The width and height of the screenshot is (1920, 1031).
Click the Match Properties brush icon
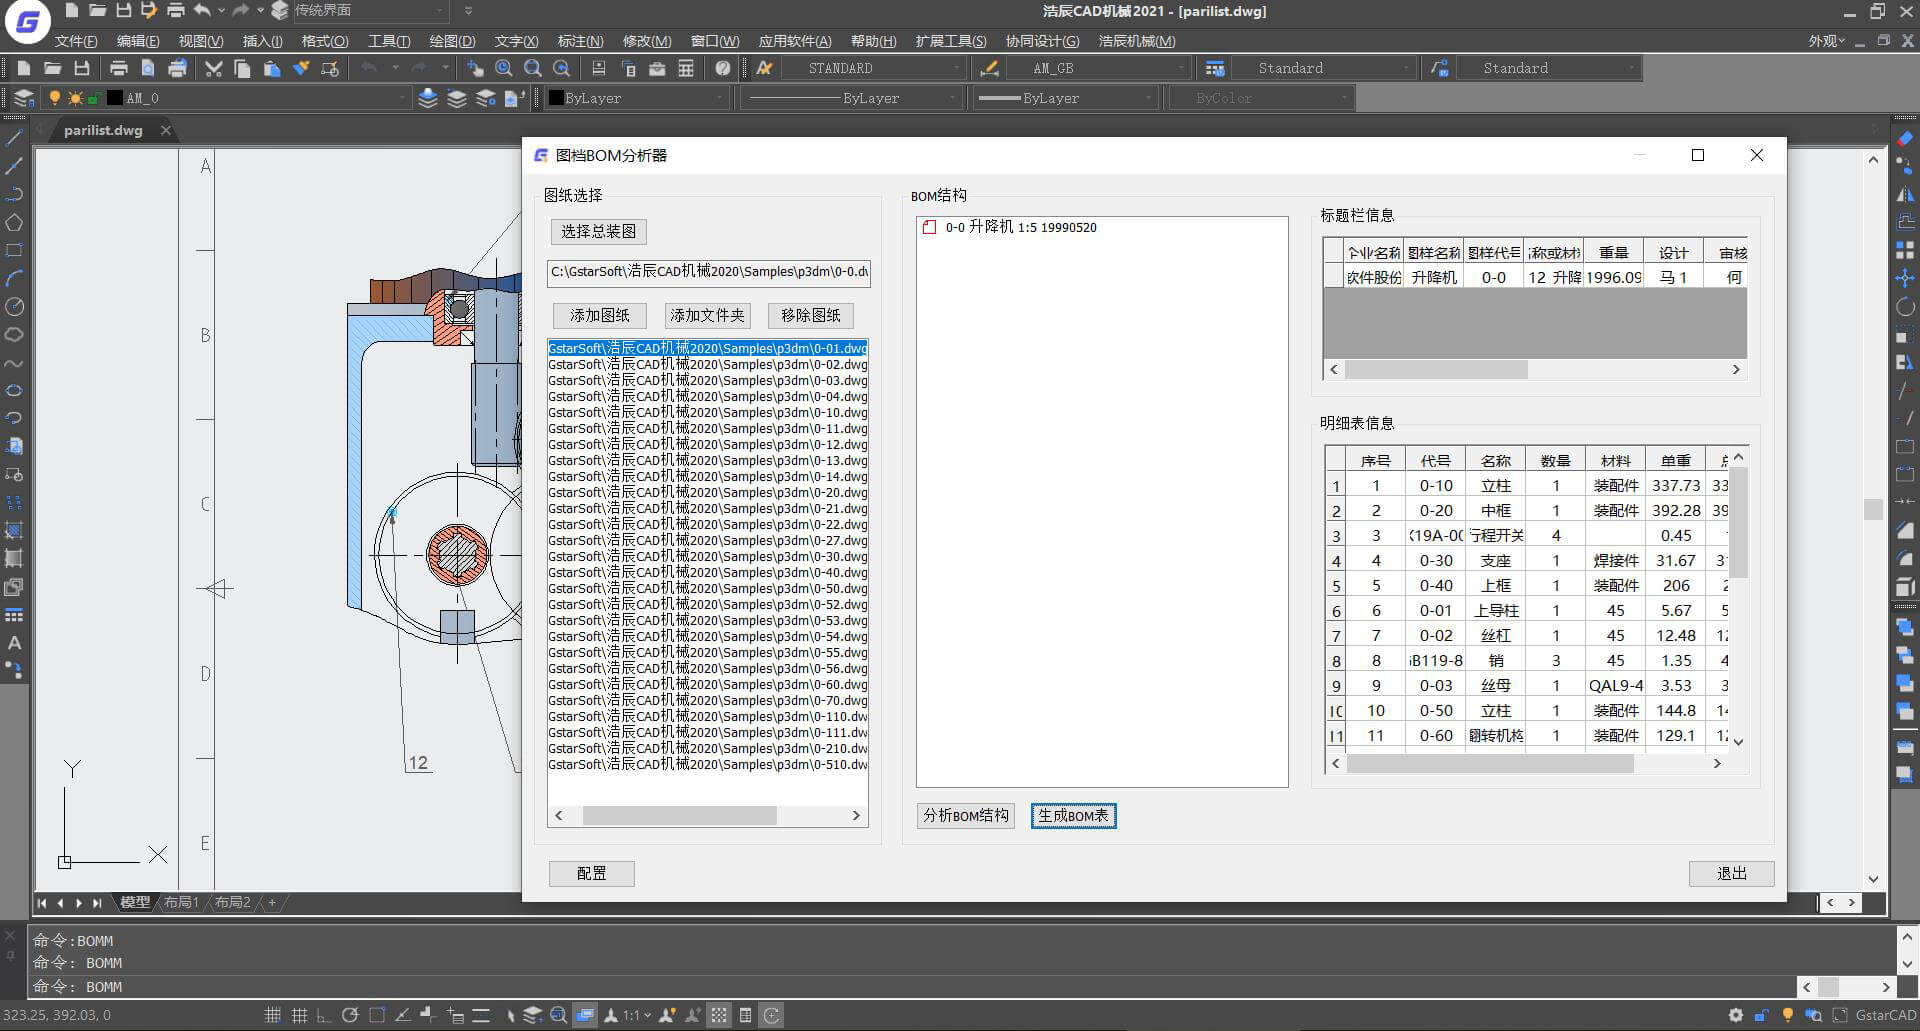tap(301, 68)
